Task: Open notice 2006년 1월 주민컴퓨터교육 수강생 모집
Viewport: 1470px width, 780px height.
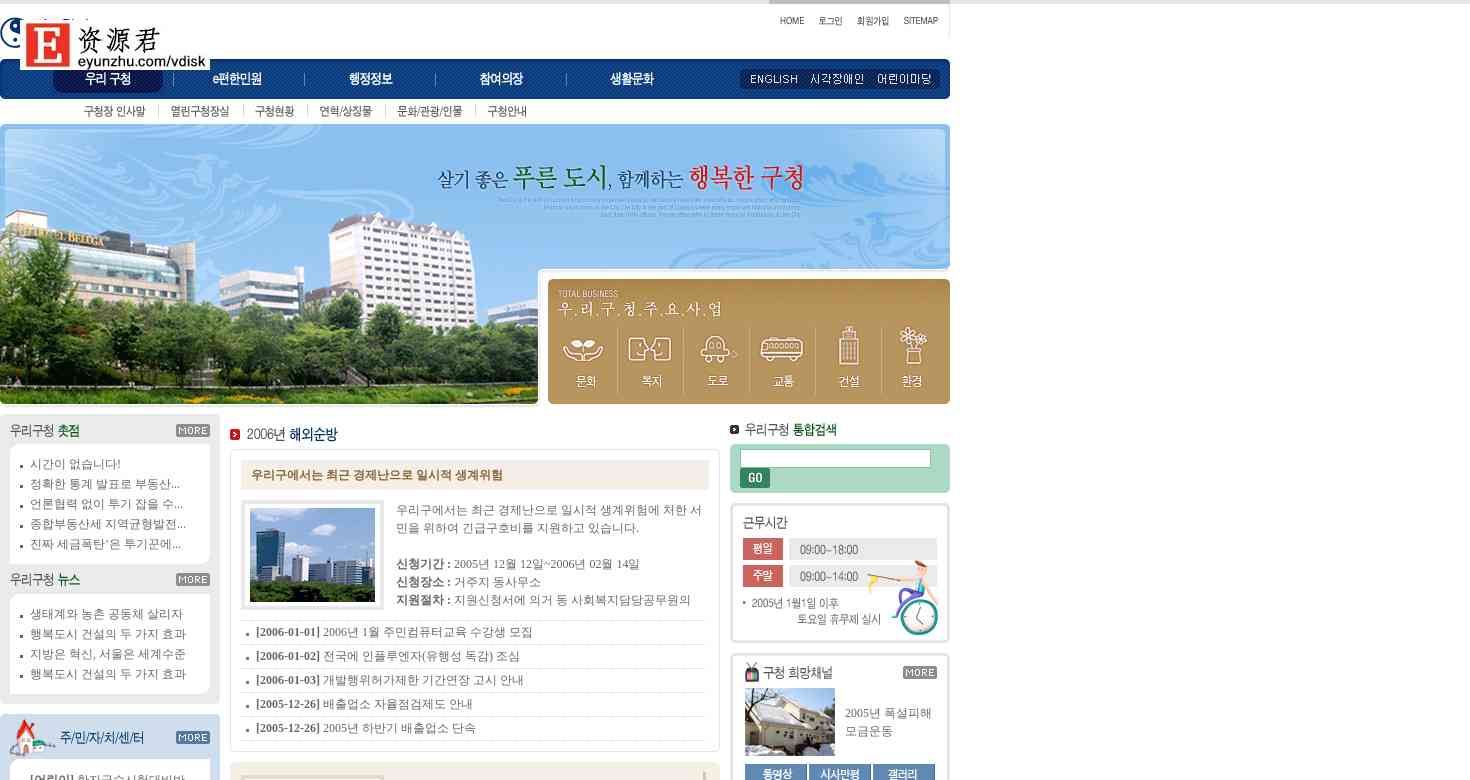Action: pyautogui.click(x=427, y=632)
